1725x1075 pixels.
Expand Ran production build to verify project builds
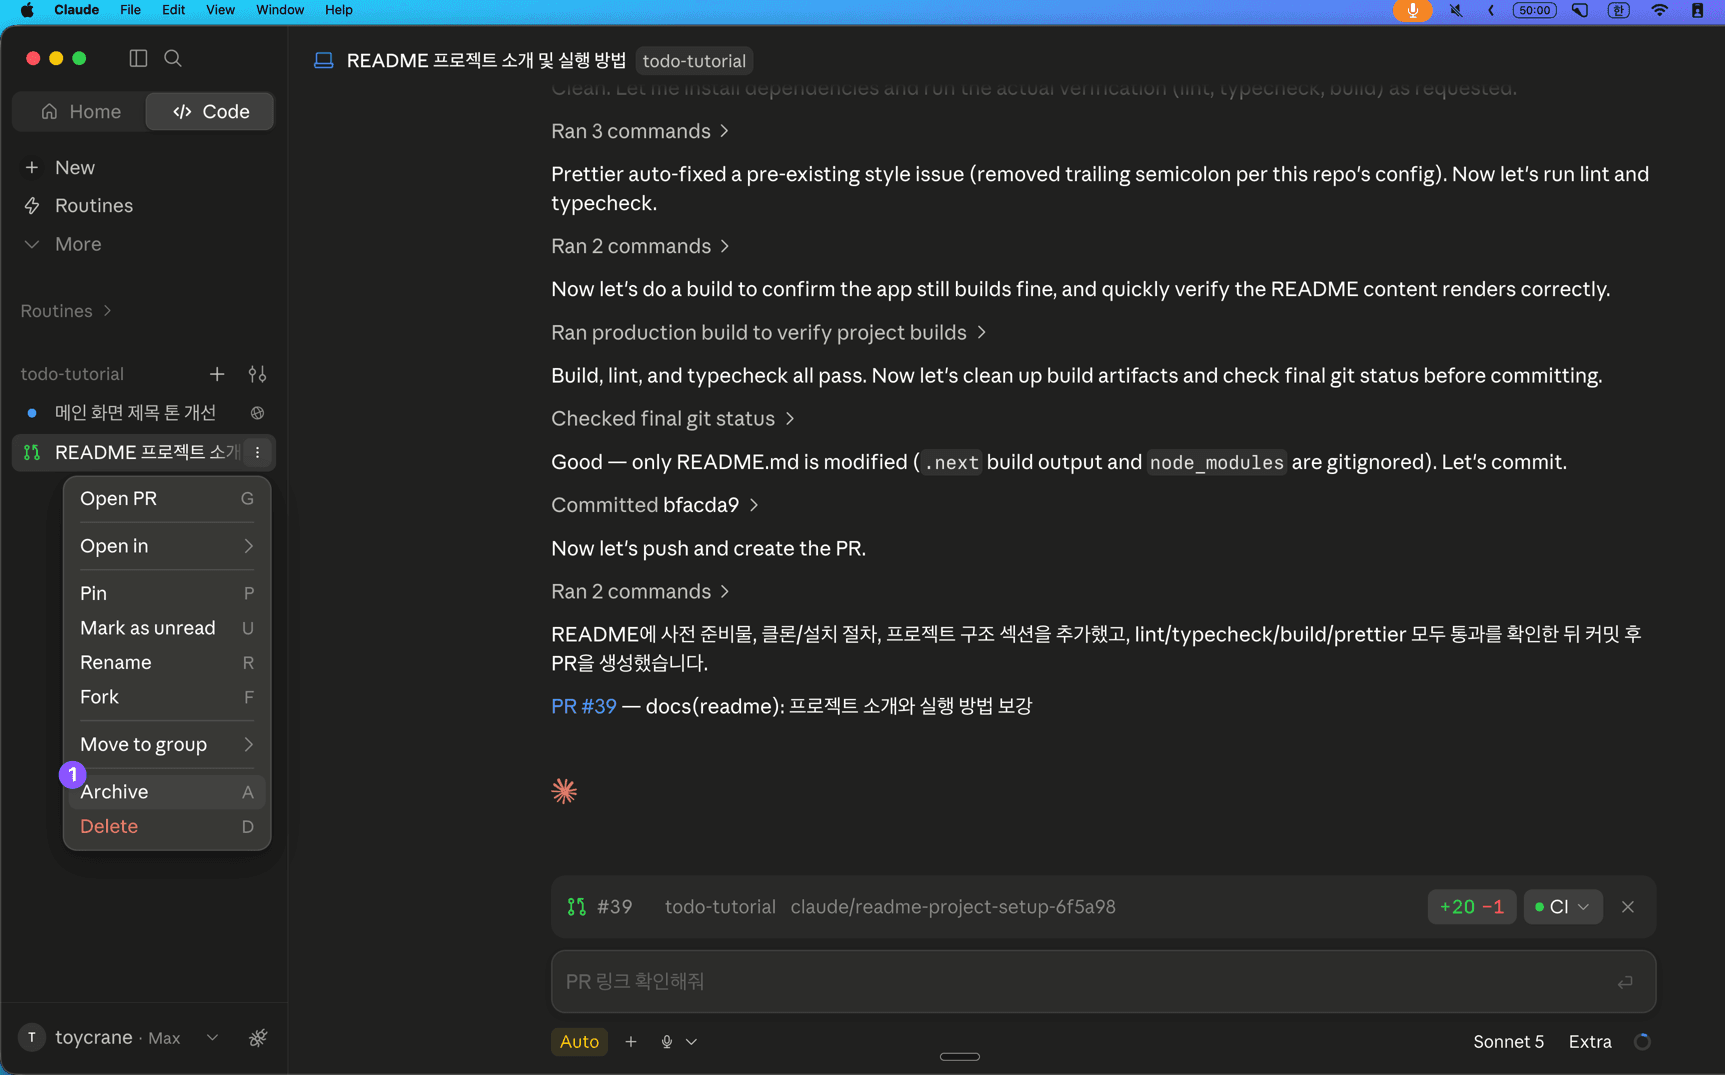tap(769, 332)
